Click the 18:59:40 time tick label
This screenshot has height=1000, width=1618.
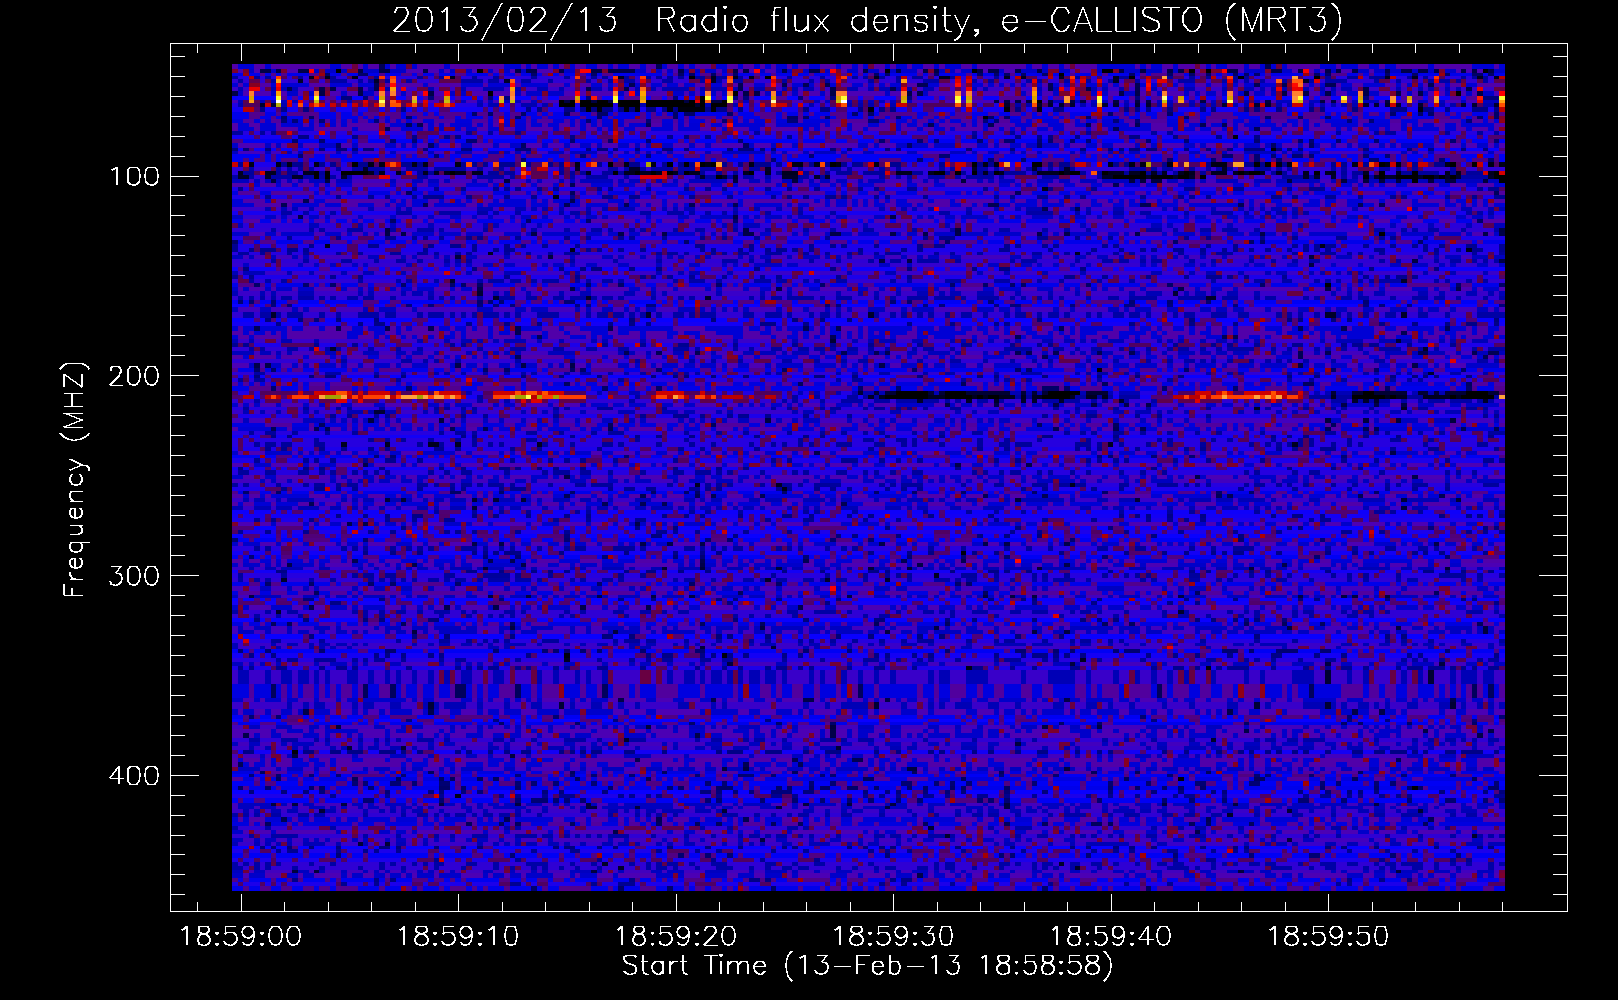click(x=1111, y=937)
